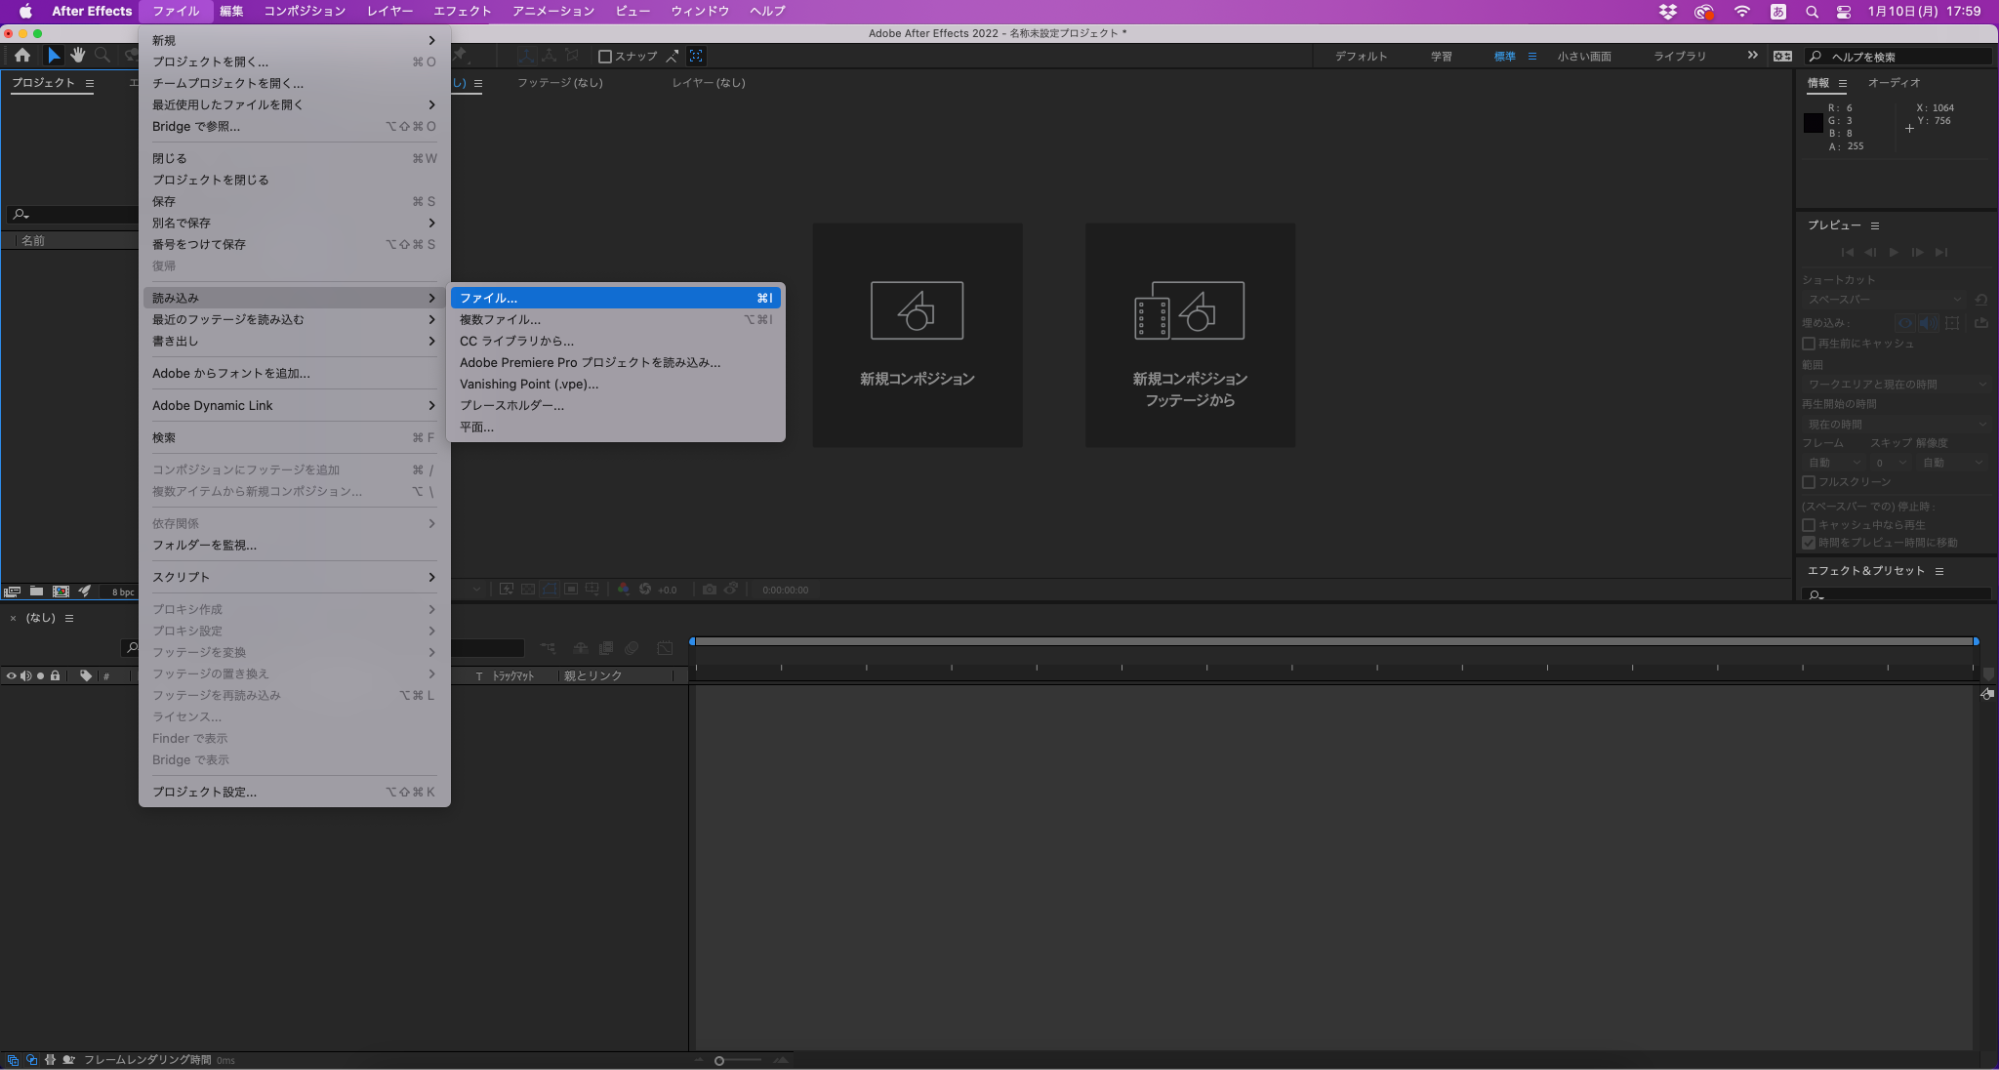Switch to 小さい画面 workspace
Viewport: 1999px width, 1070px height.
point(1584,57)
